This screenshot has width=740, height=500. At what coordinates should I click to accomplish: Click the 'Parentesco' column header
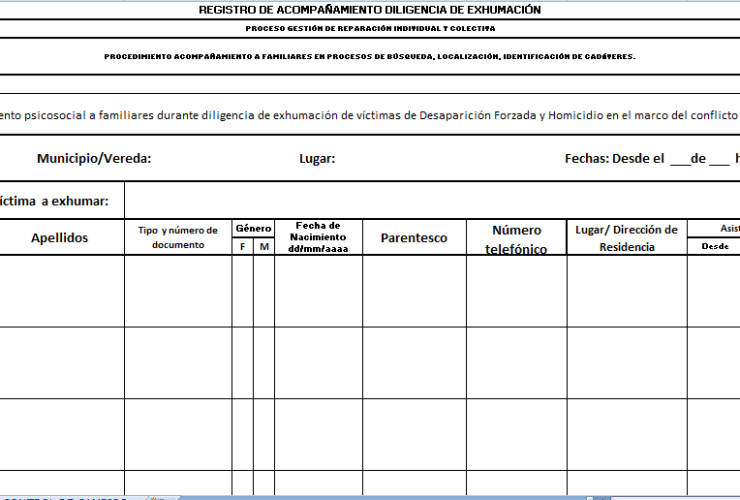coord(414,237)
